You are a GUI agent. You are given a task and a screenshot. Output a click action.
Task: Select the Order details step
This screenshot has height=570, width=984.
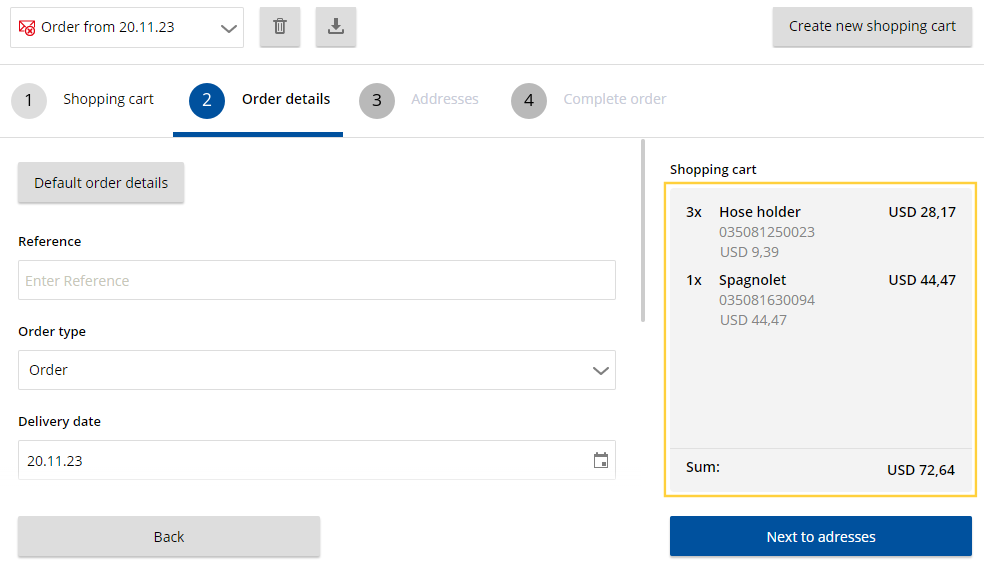tap(260, 100)
